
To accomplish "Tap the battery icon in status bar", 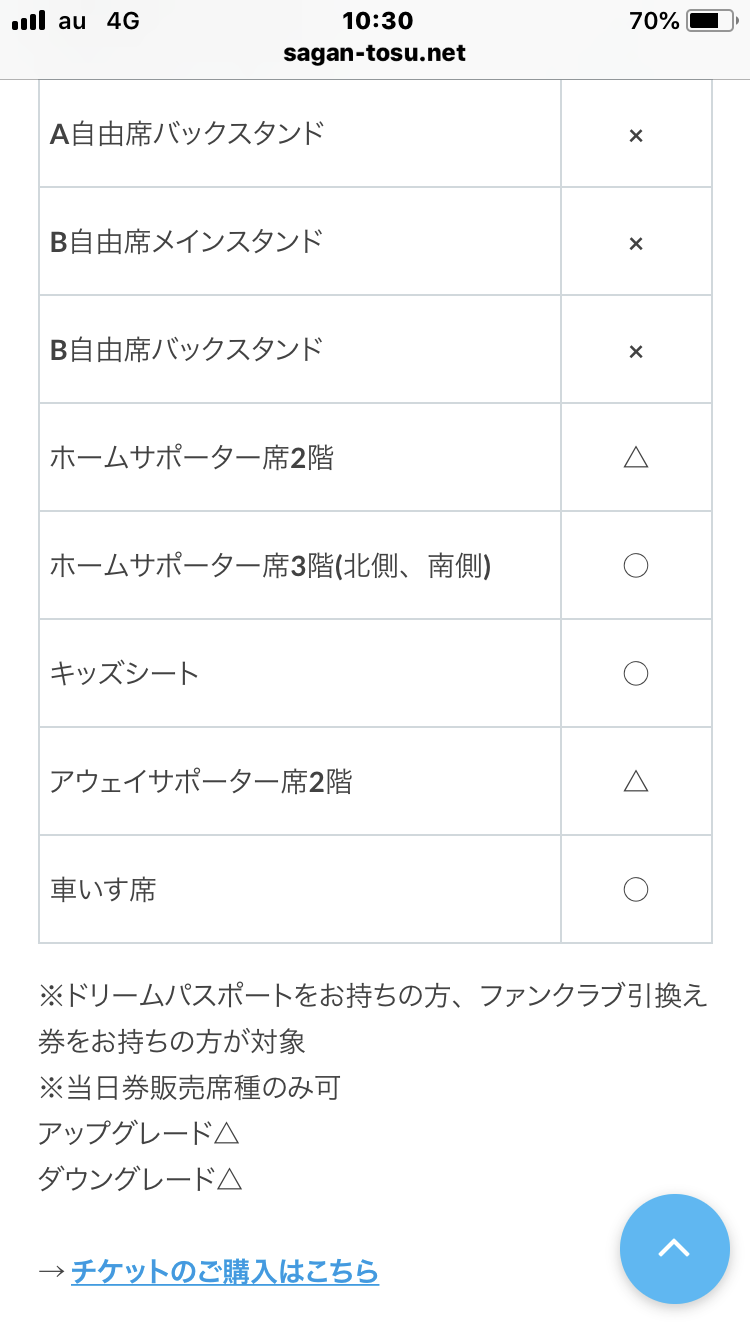I will click(x=710, y=21).
